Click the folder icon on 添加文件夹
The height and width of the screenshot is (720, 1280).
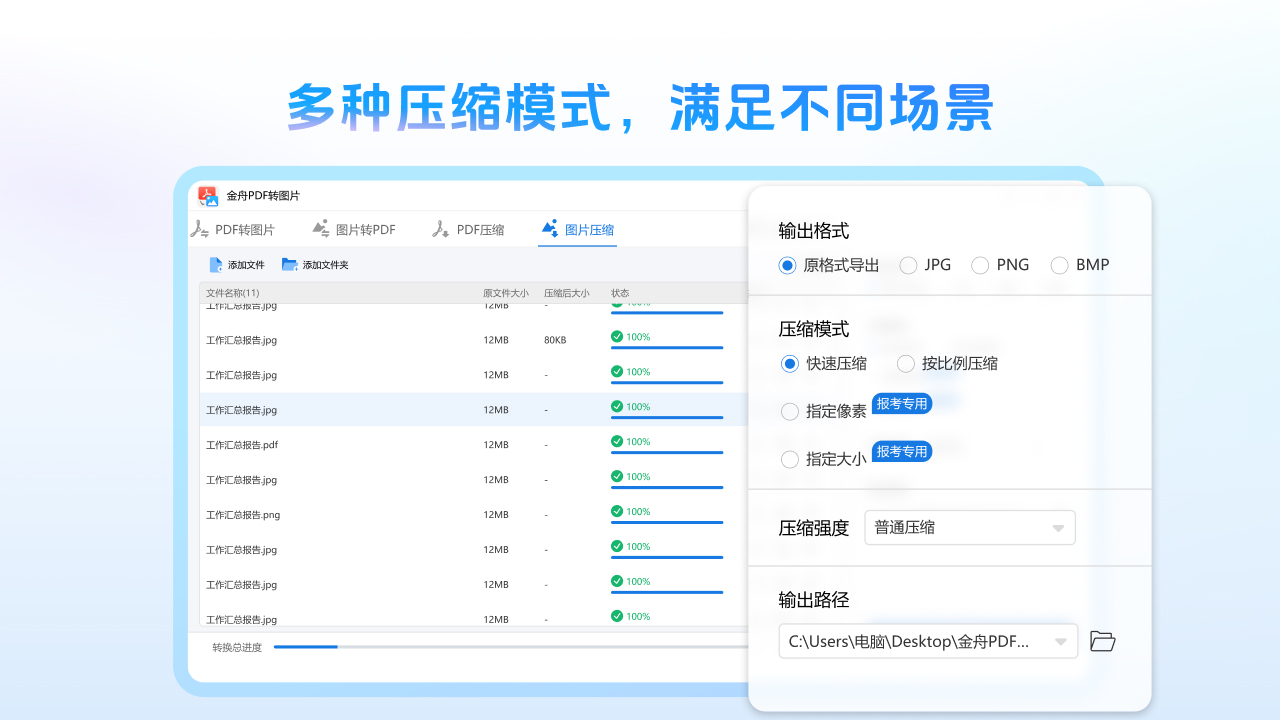click(x=289, y=264)
